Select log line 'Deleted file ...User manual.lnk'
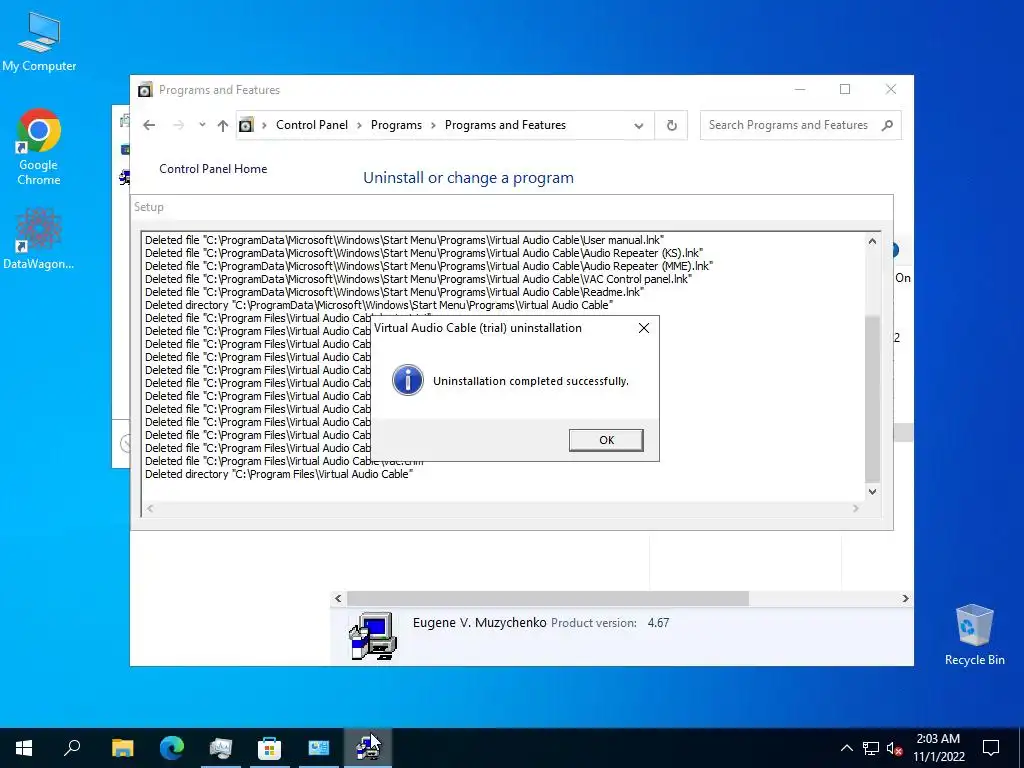The height and width of the screenshot is (768, 1024). (x=404, y=240)
